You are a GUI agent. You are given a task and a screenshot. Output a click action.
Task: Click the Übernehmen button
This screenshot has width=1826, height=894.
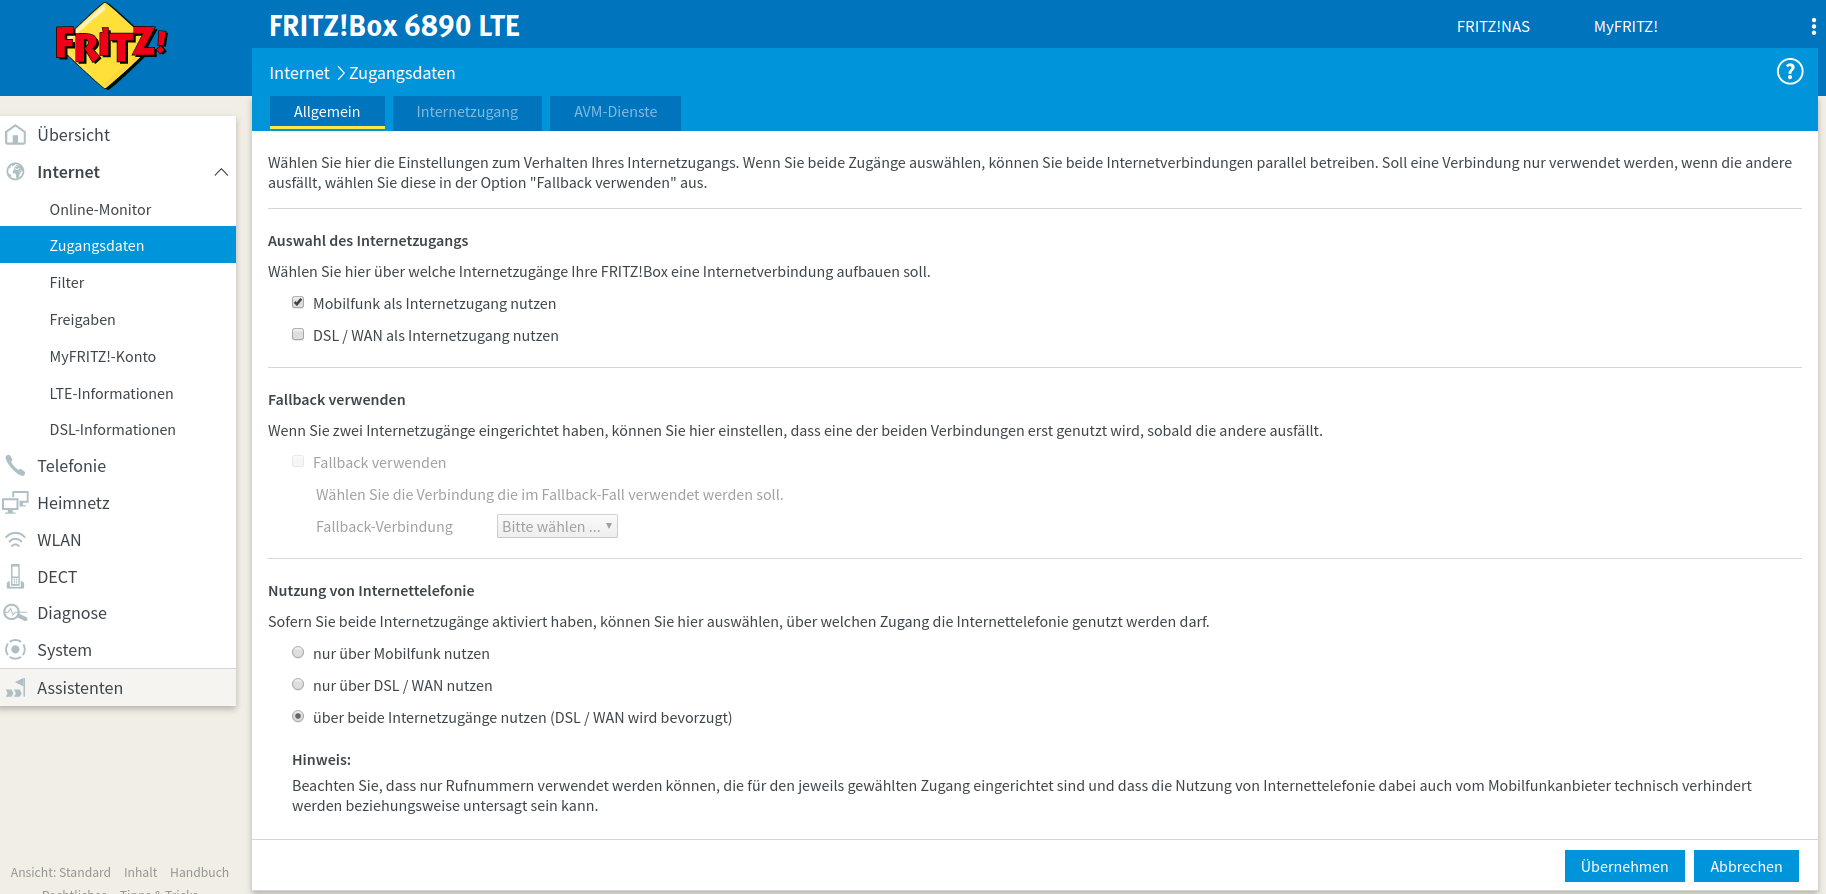click(x=1624, y=866)
